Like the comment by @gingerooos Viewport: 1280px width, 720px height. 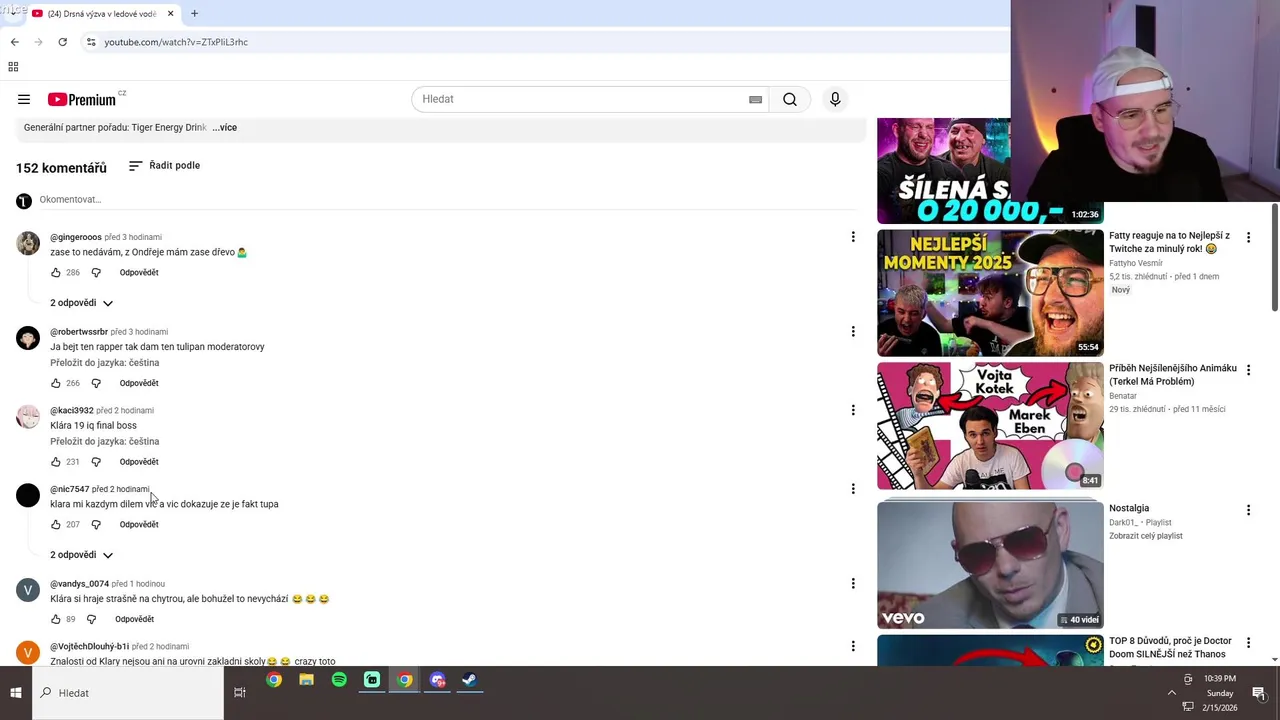[x=56, y=272]
